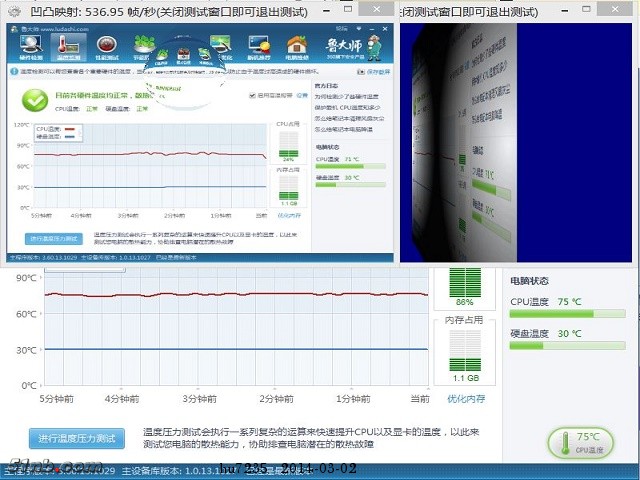The width and height of the screenshot is (640, 480).
Task: Click '90°C' axis label in large chart
Action: [x=26, y=278]
